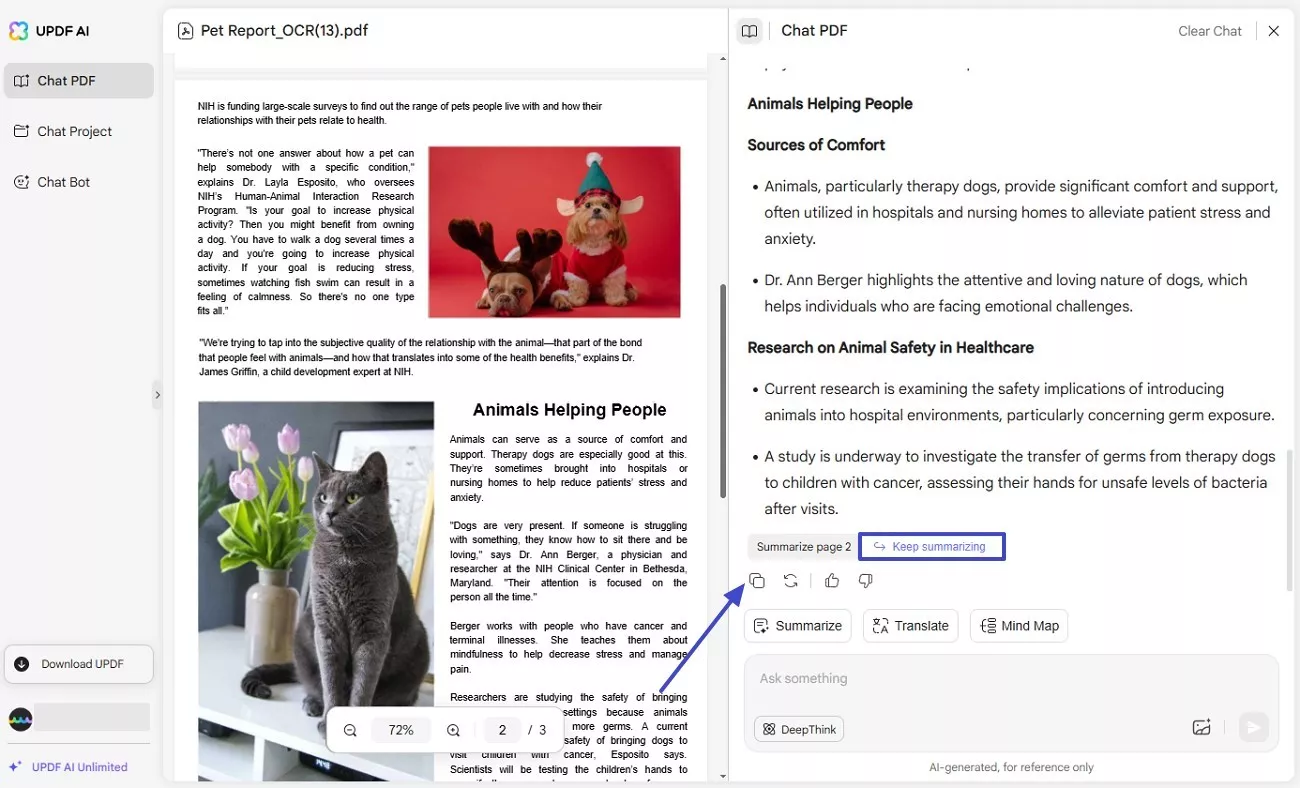Click the Chat PDF panel title
Screen dimensions: 1300x788
point(814,31)
